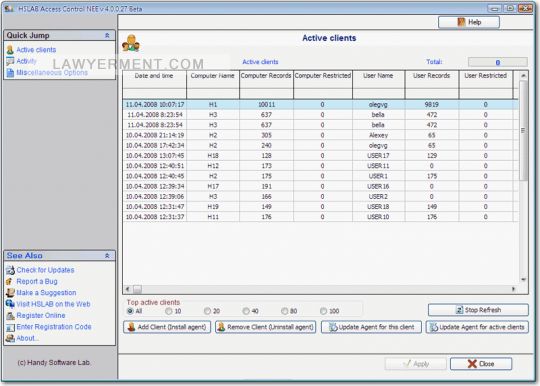Click Remove Client (Uninstall agent) button

266,327
